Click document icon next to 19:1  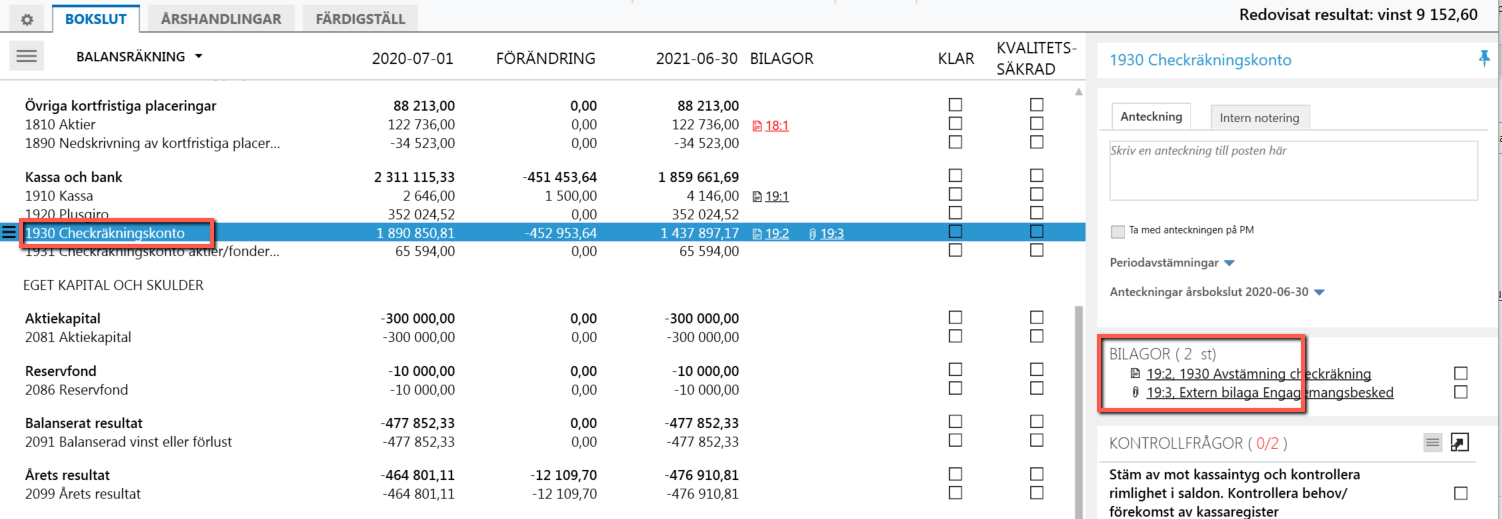[757, 197]
